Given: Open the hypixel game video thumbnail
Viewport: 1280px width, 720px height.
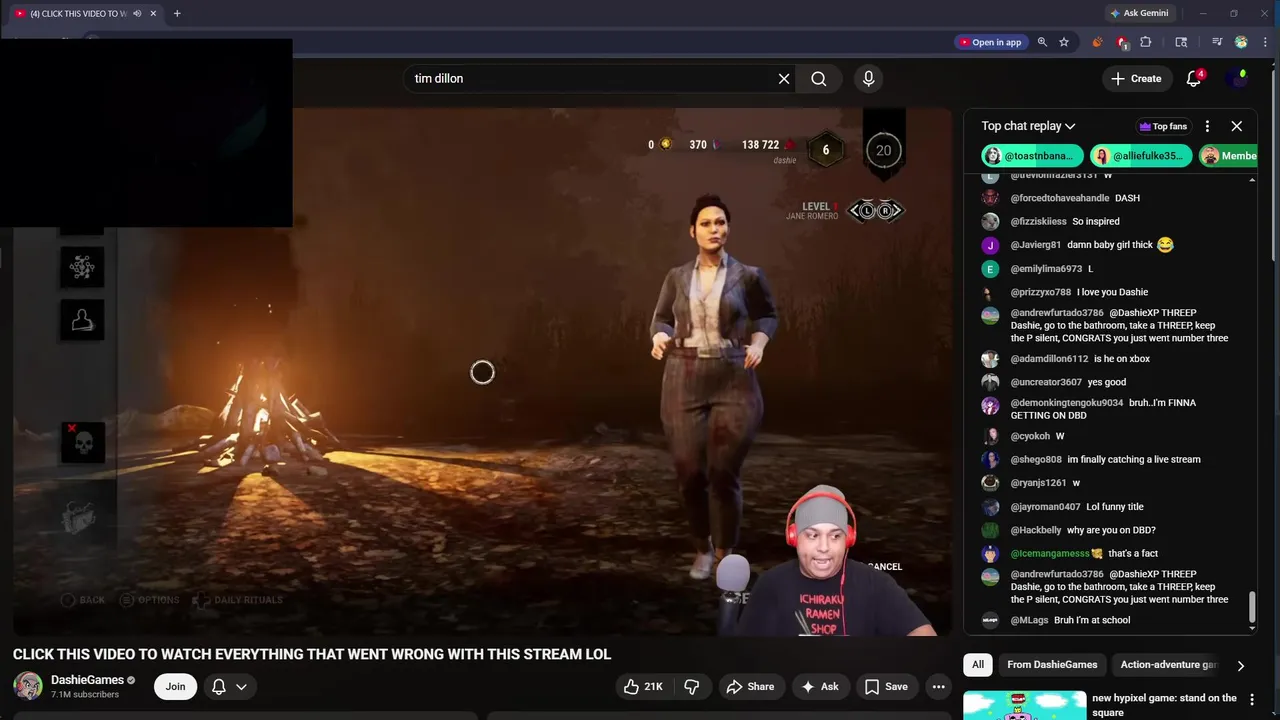Looking at the screenshot, I should coord(1023,705).
